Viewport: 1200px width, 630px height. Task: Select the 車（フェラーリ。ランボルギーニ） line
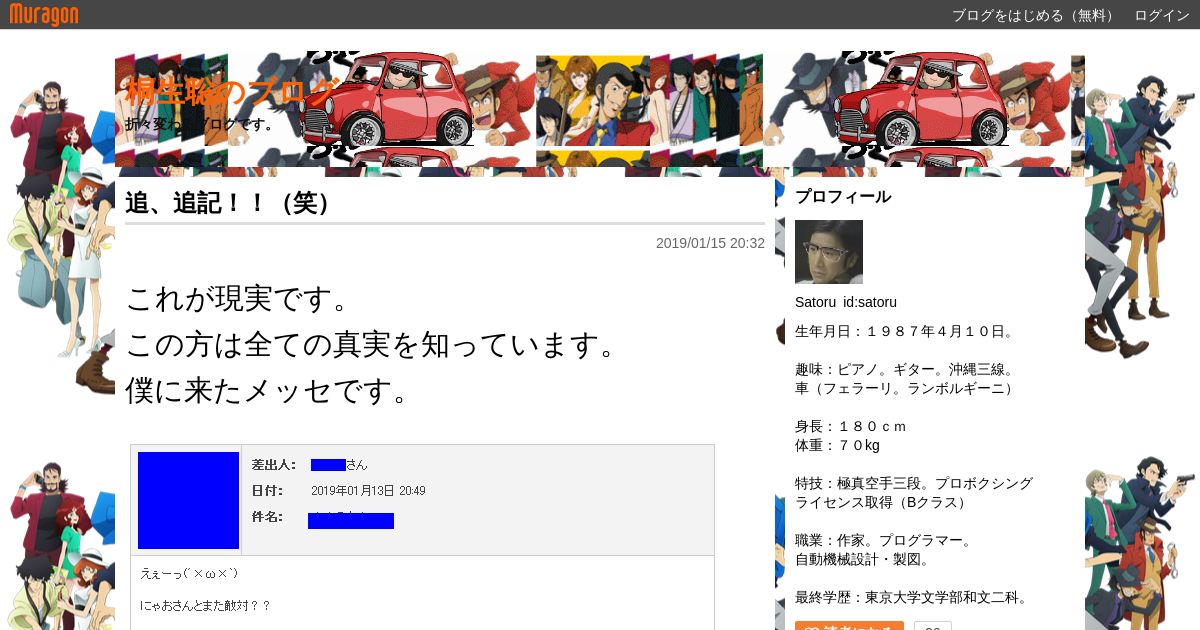click(906, 388)
